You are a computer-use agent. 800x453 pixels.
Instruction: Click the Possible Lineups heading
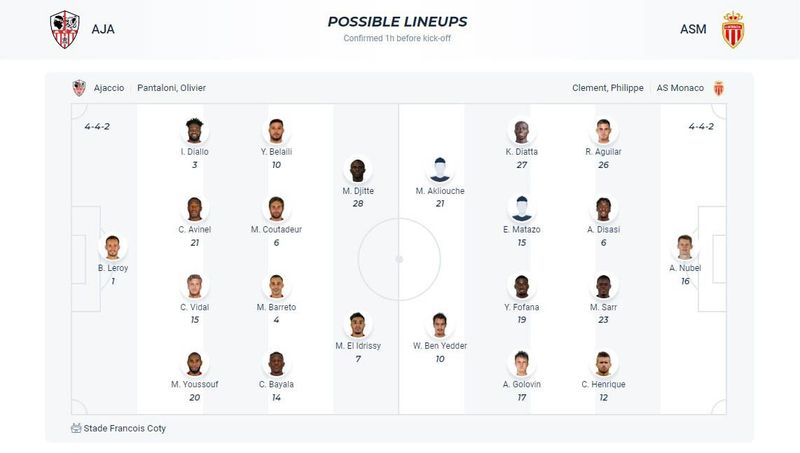[x=397, y=21]
